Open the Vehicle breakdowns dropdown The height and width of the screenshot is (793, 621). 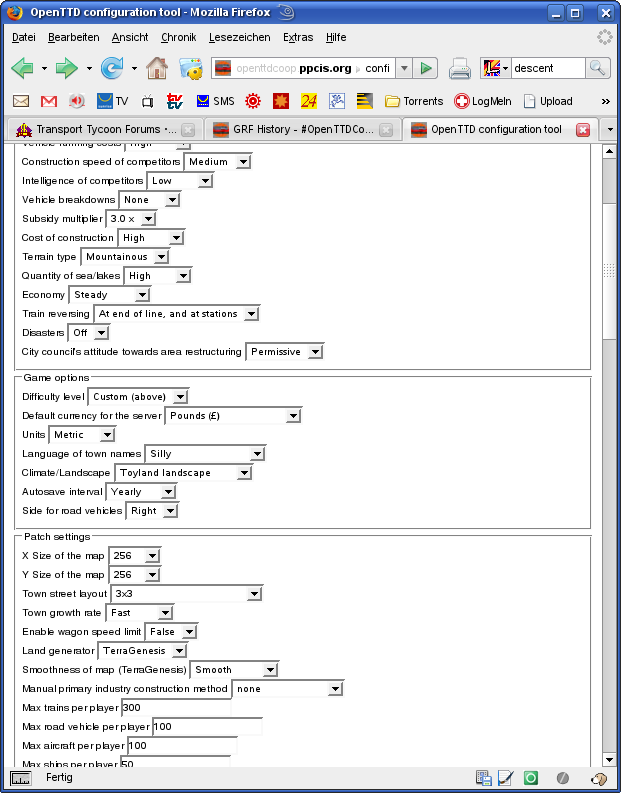click(149, 200)
